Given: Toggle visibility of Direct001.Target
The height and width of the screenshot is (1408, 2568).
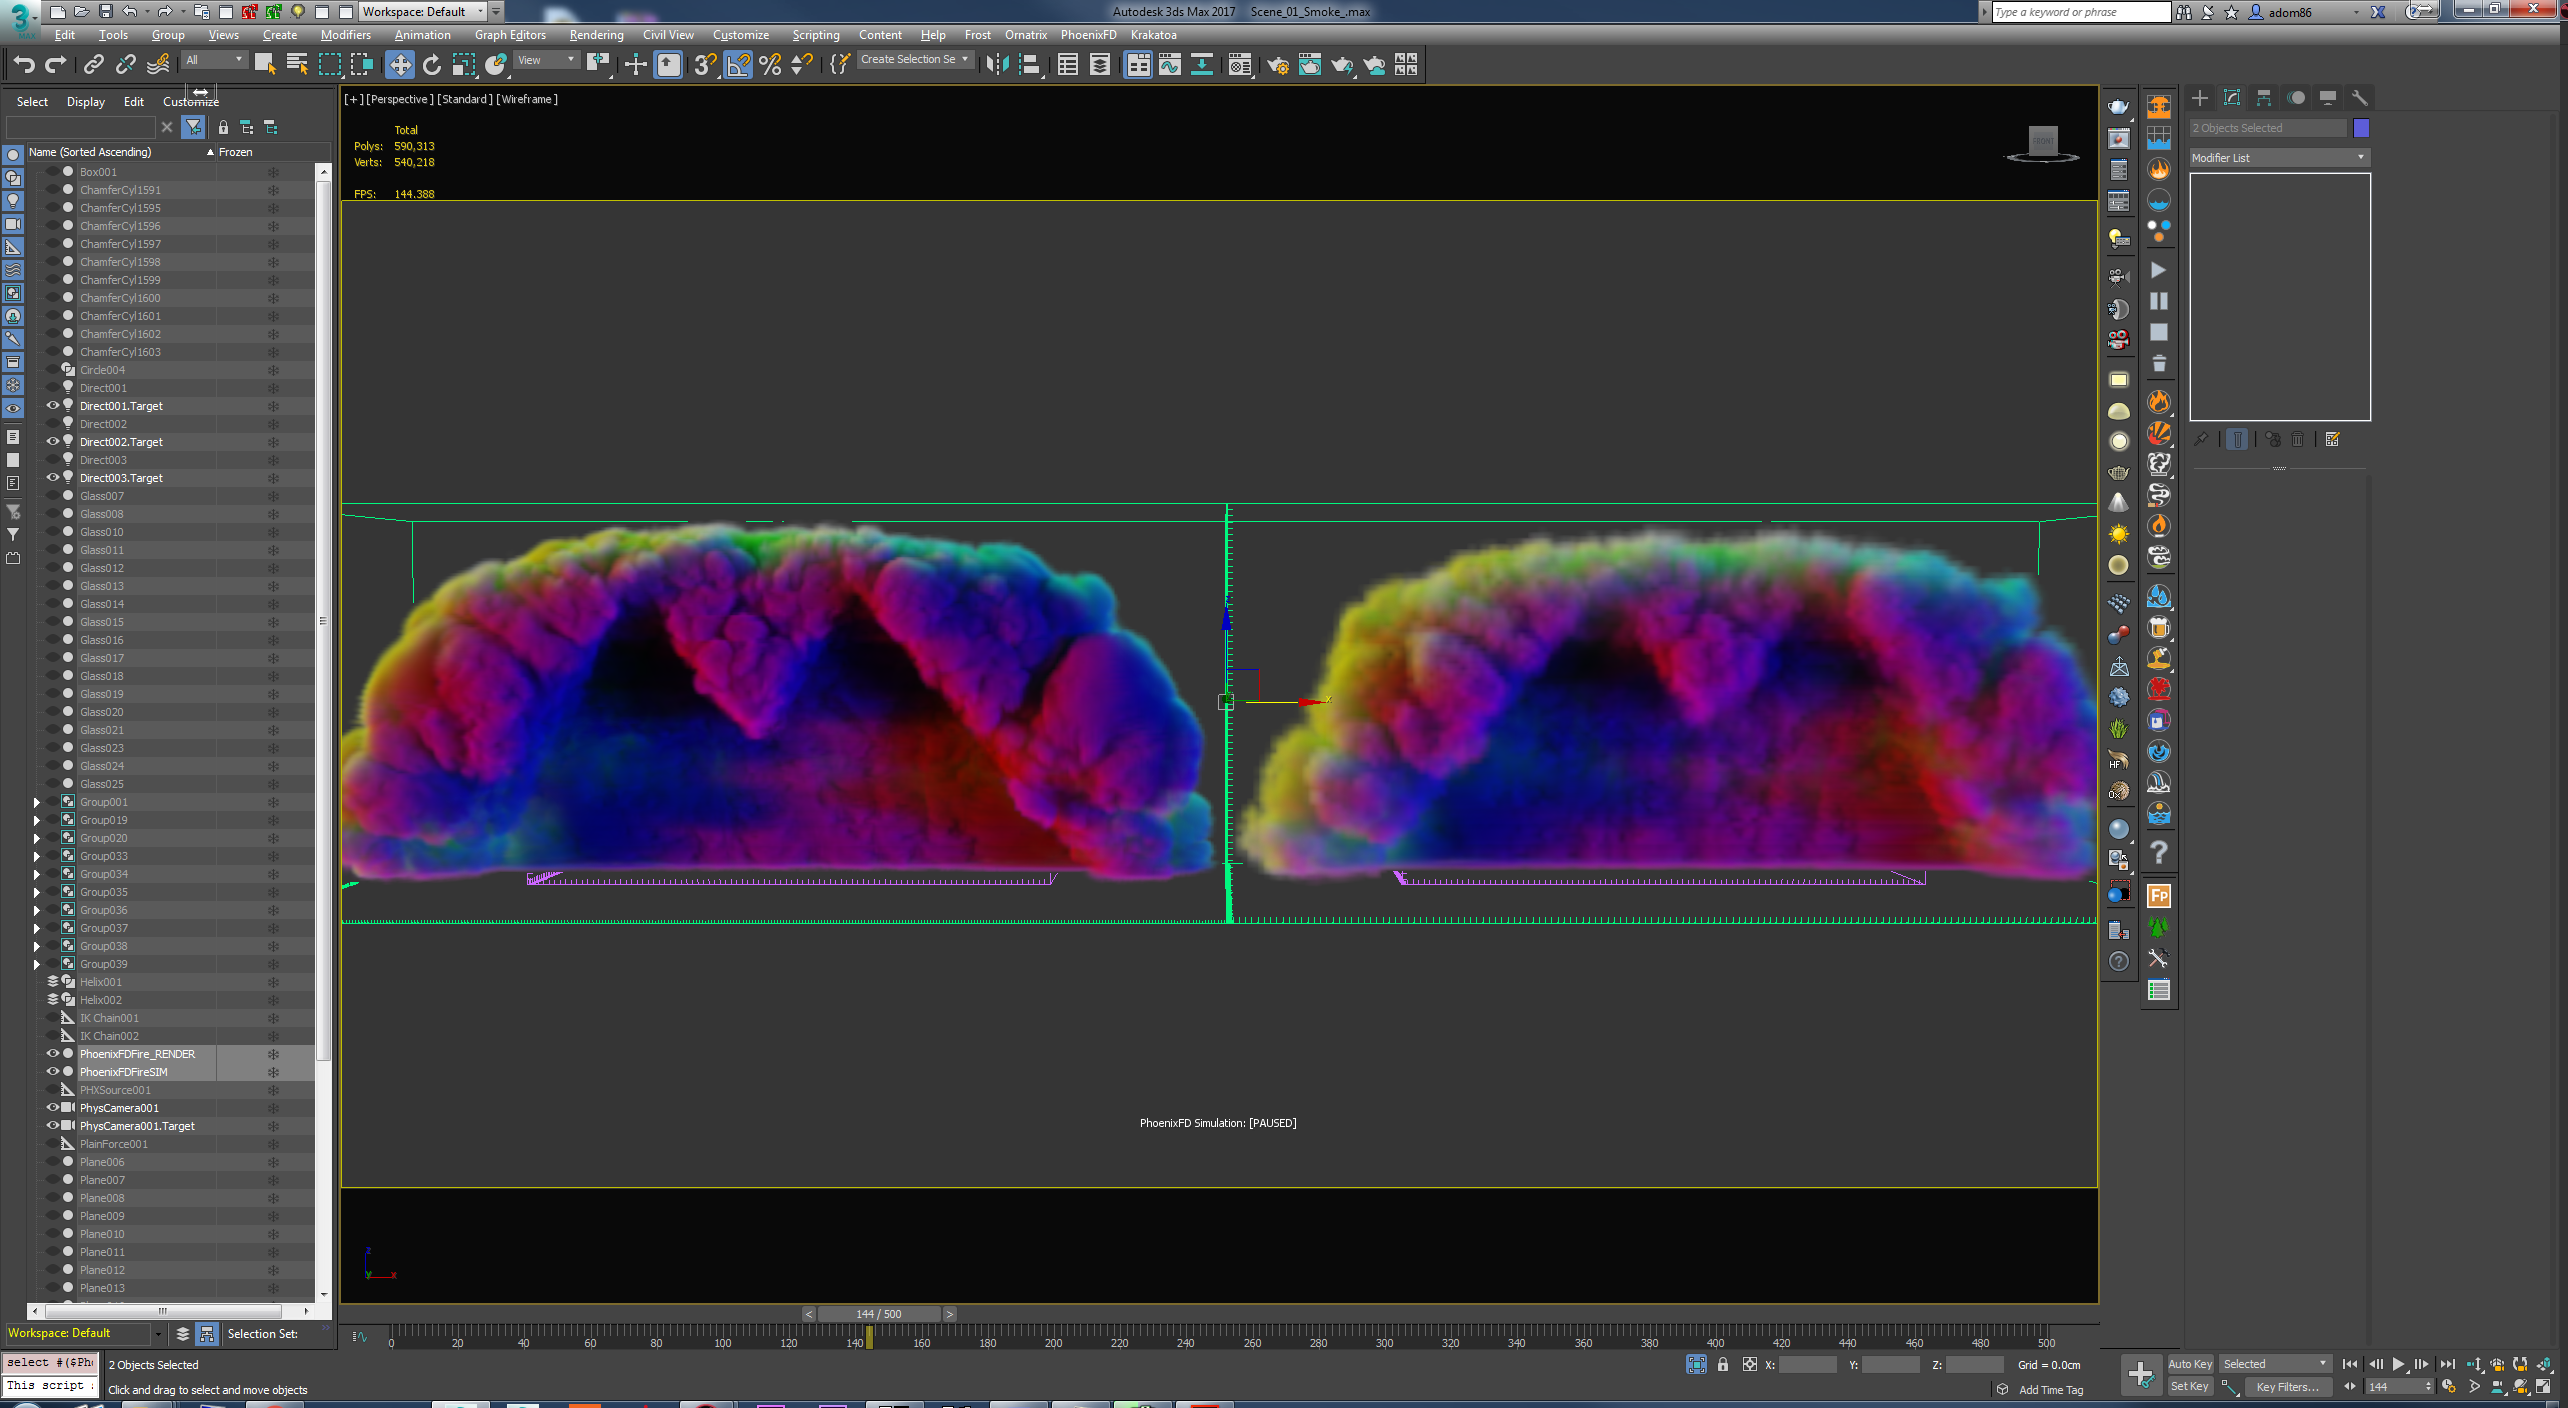Looking at the screenshot, I should (53, 406).
